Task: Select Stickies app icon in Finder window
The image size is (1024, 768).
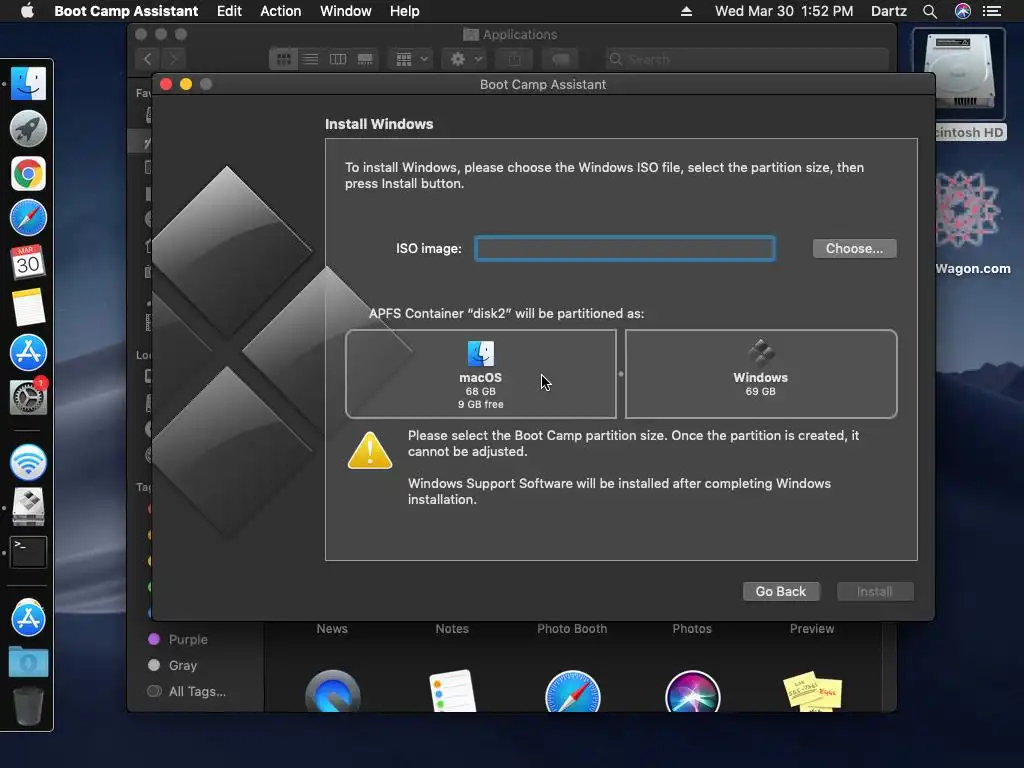Action: point(812,691)
